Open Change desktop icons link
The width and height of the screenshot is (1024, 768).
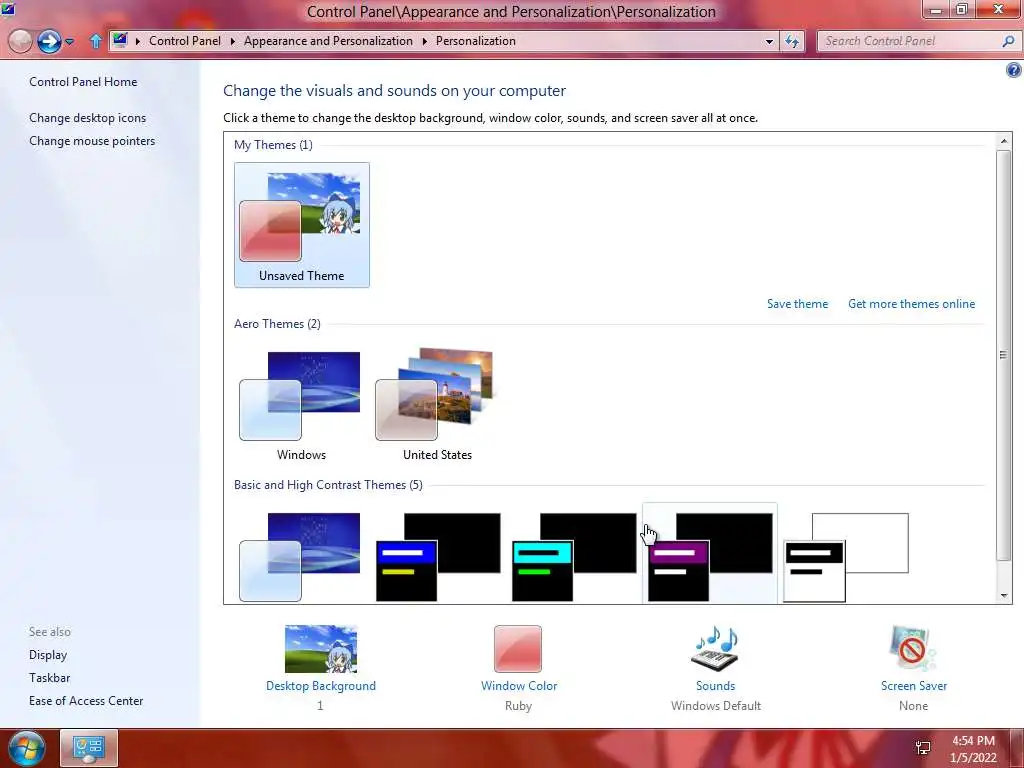click(x=88, y=118)
